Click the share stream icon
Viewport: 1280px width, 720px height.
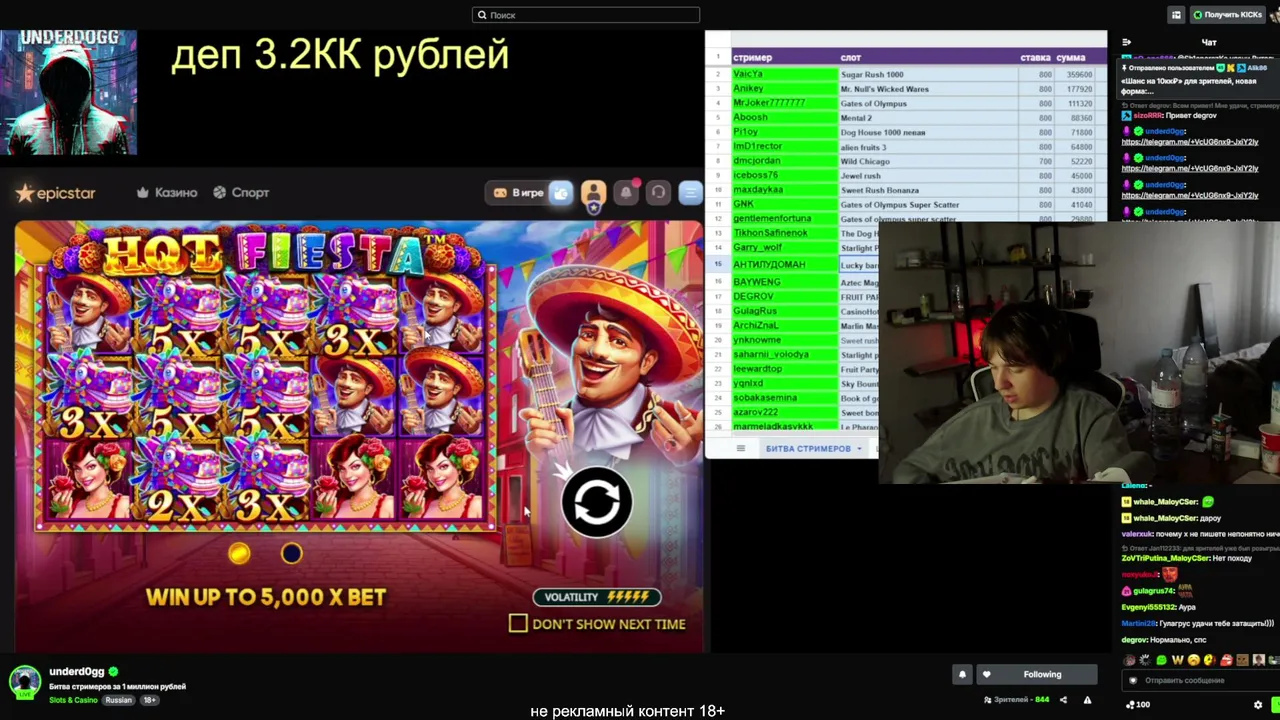pyautogui.click(x=1063, y=700)
